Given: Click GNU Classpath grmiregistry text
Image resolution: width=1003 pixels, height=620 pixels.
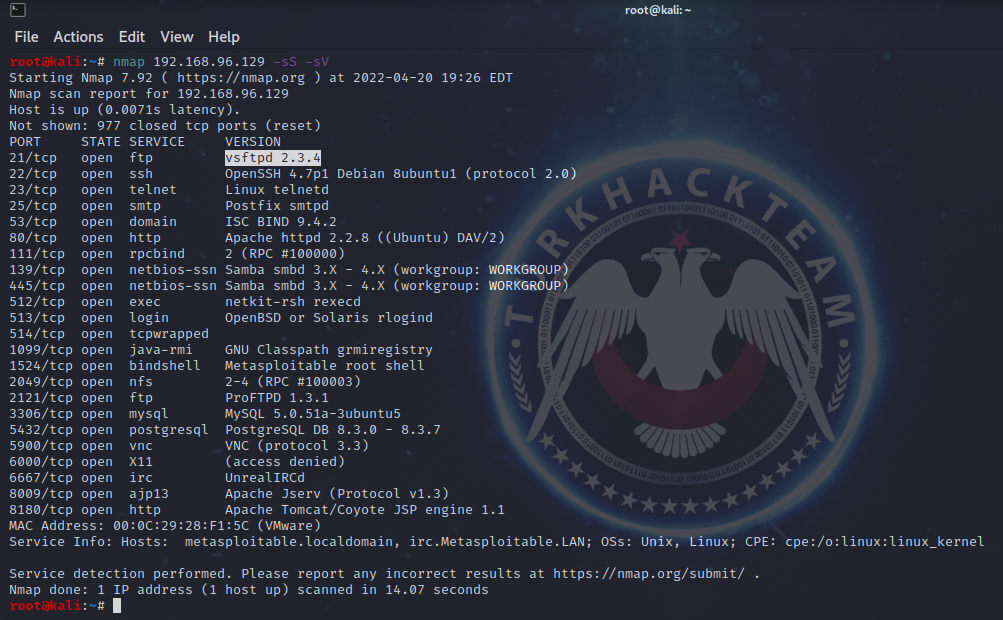Looking at the screenshot, I should (x=329, y=350).
